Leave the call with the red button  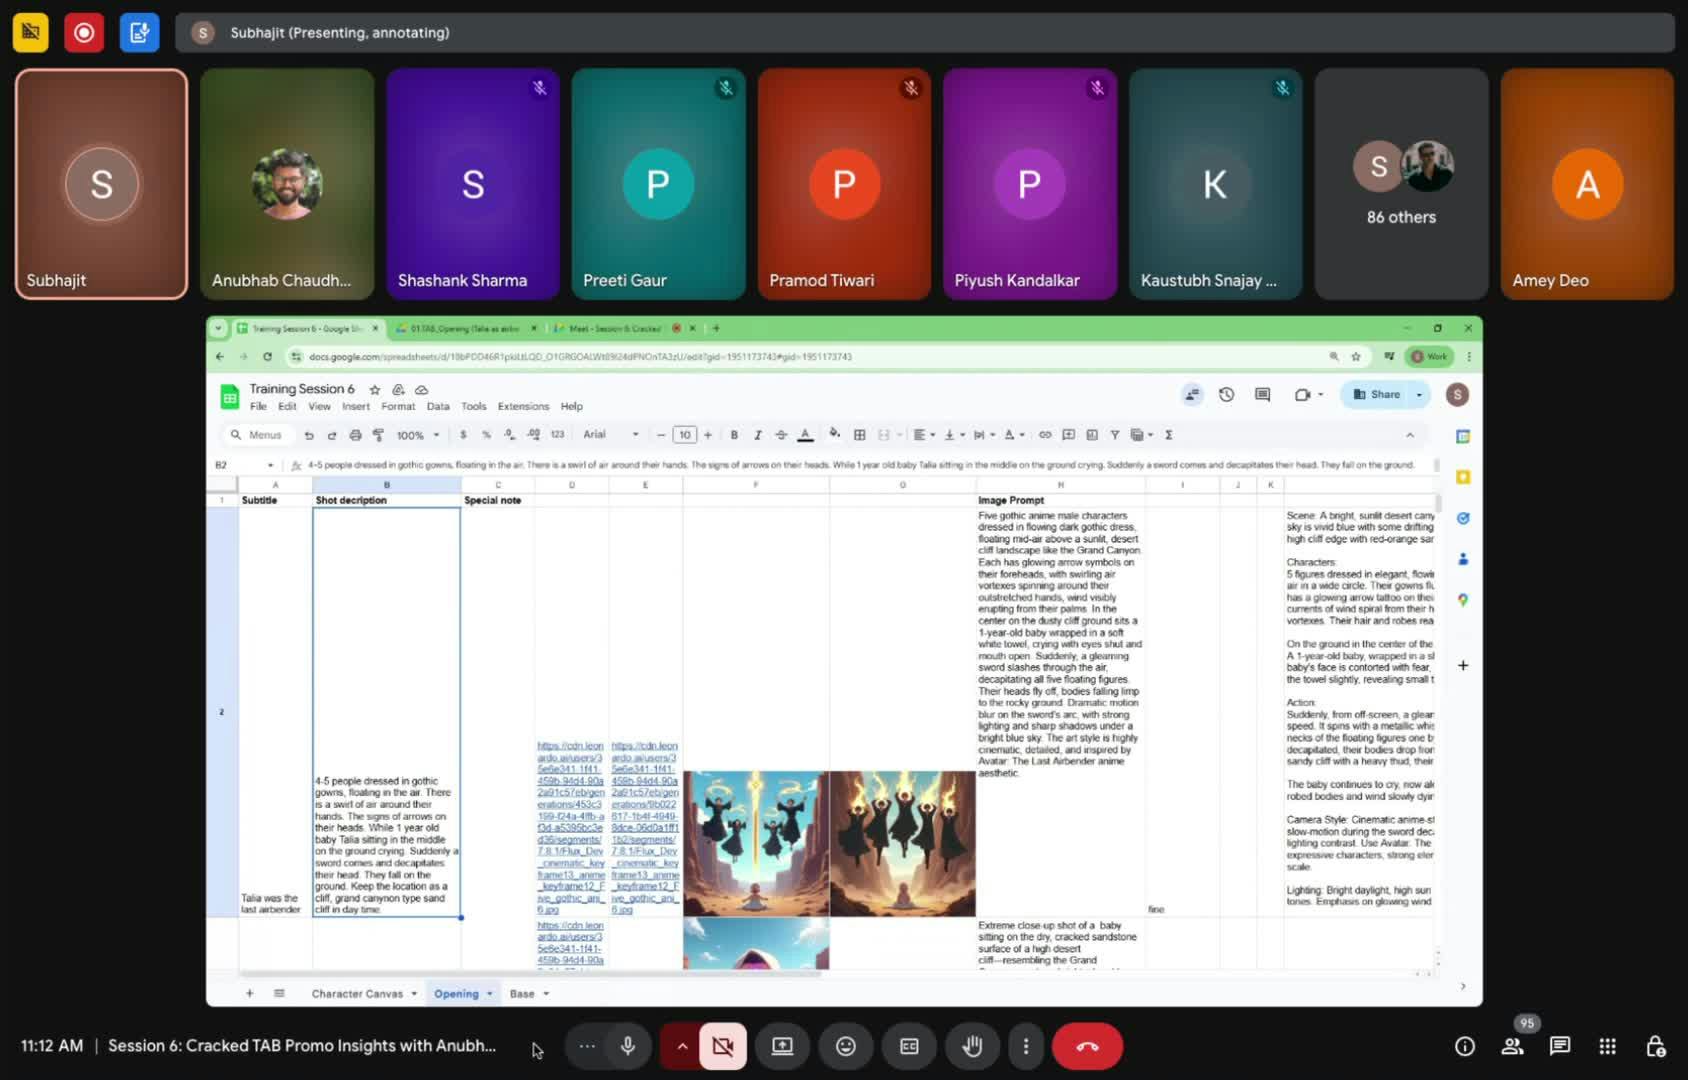click(1087, 1046)
